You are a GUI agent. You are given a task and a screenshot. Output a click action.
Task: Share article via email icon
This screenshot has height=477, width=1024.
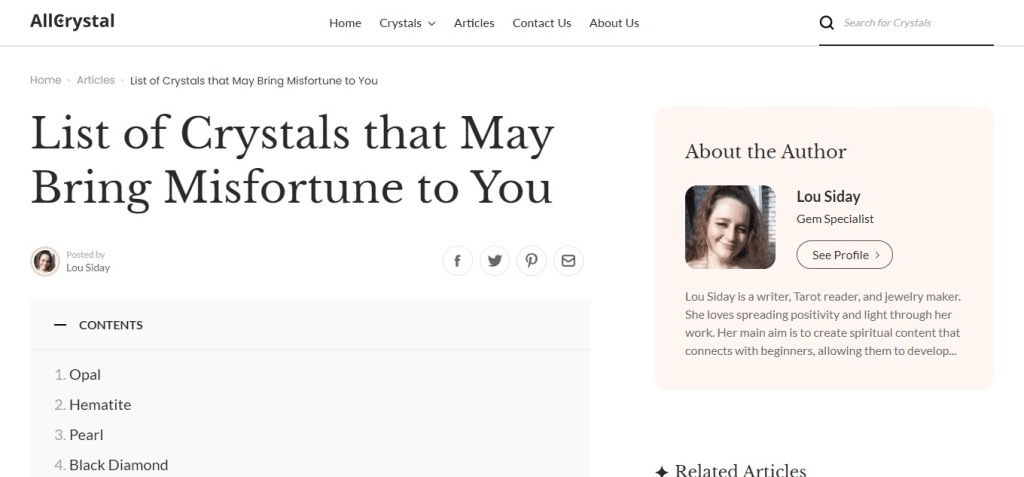point(568,261)
